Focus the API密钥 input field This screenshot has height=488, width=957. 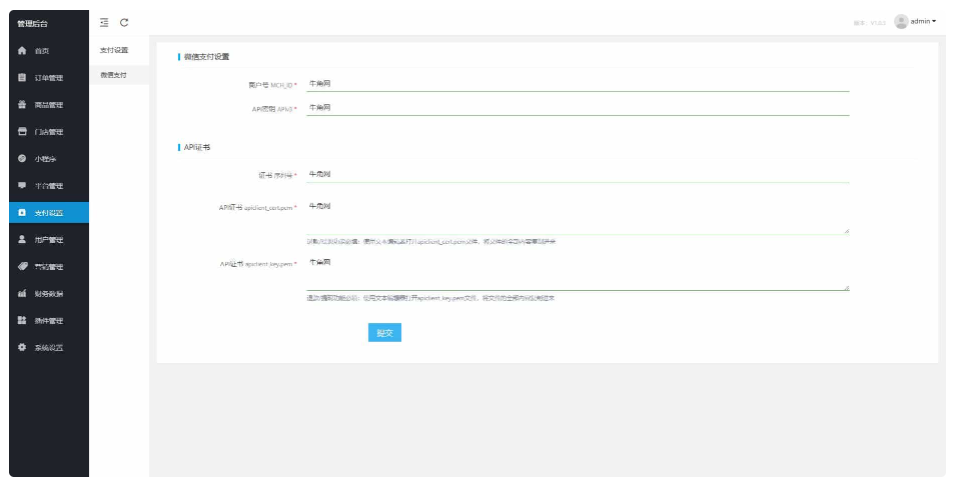pyautogui.click(x=577, y=108)
